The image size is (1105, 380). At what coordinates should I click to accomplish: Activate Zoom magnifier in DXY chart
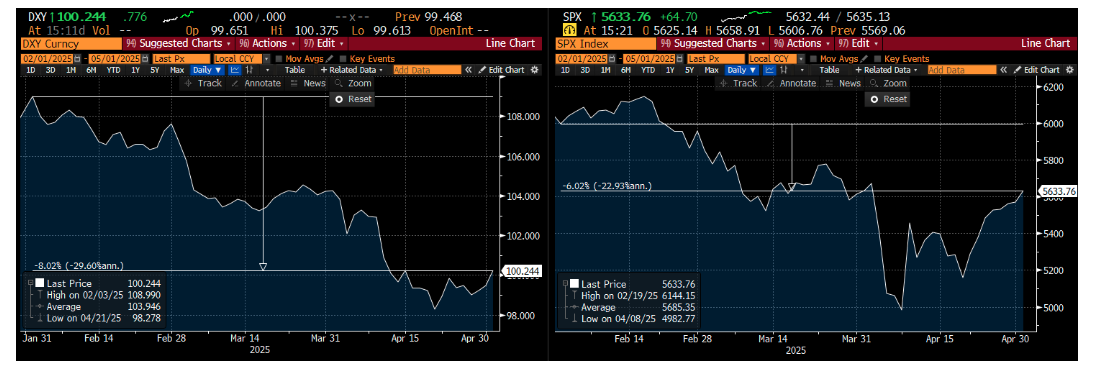coord(352,83)
